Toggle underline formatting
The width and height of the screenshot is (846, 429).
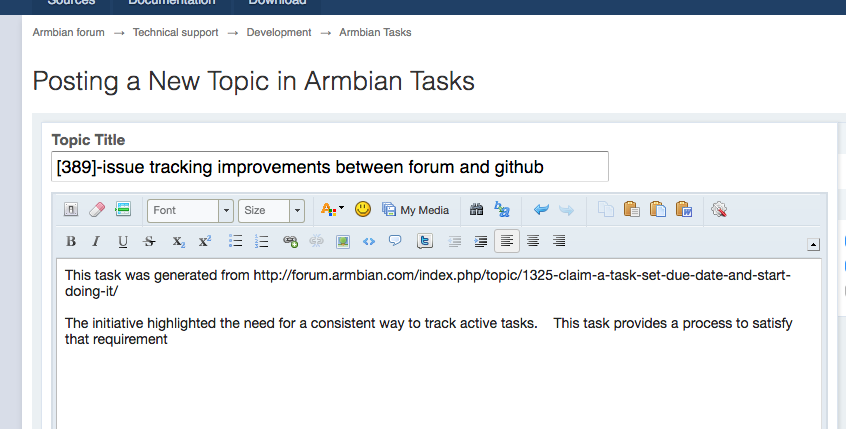123,241
